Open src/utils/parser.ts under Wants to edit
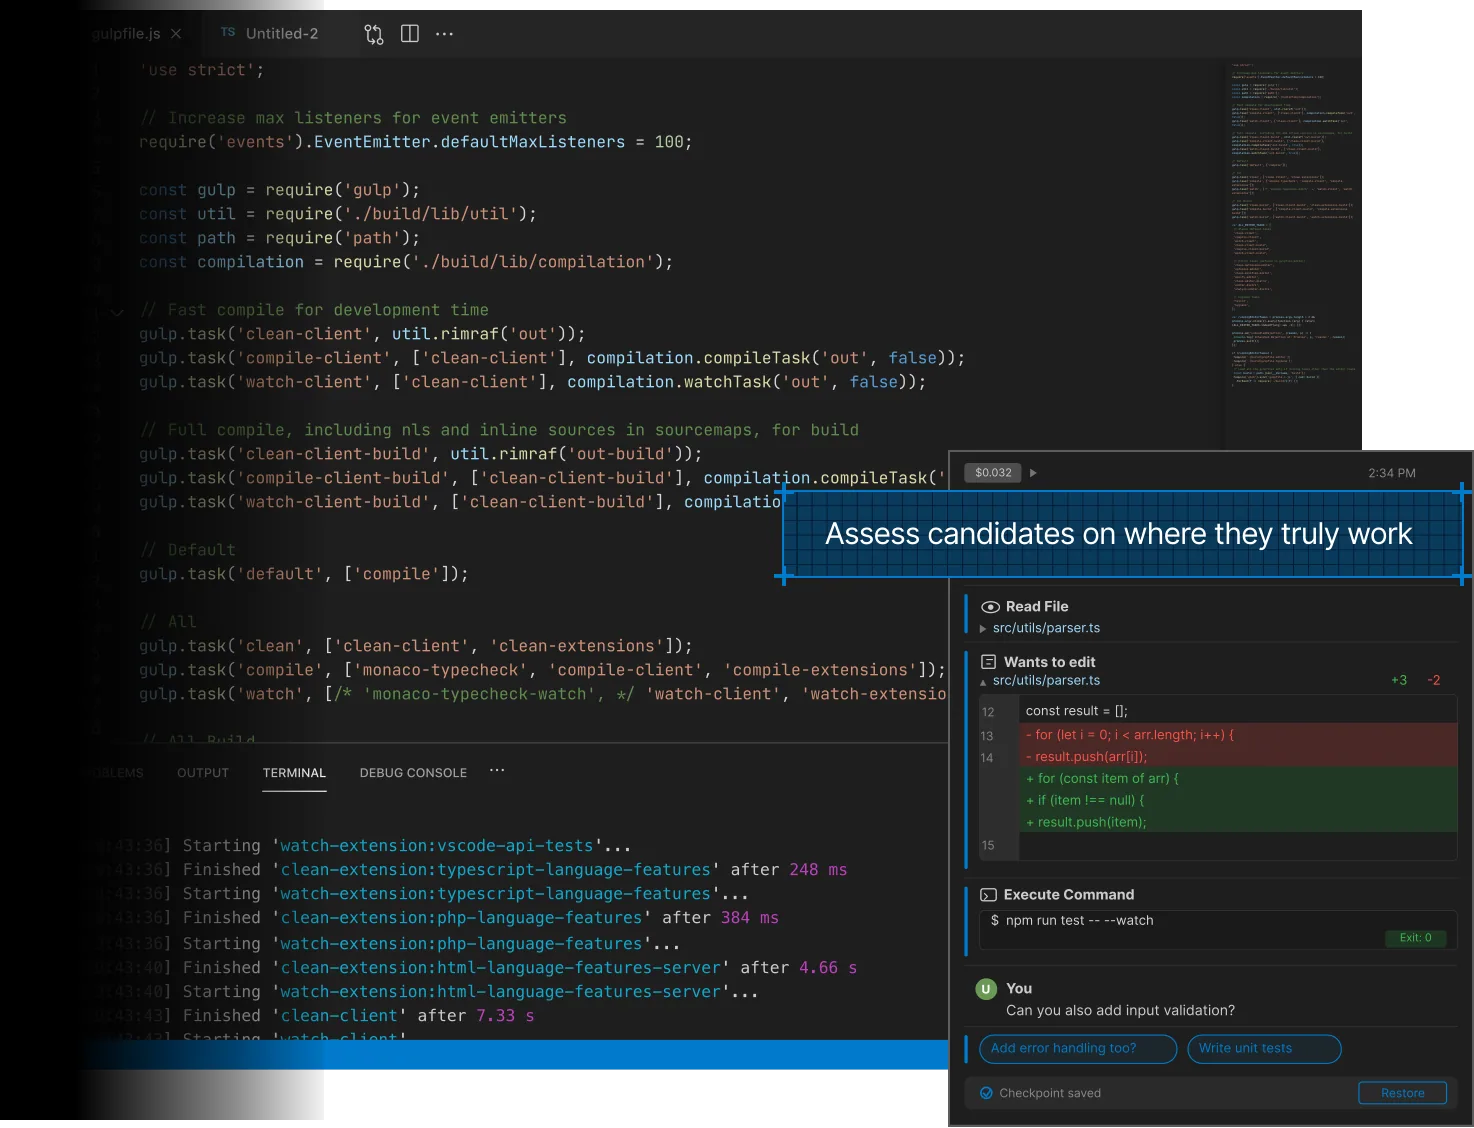Image resolution: width=1474 pixels, height=1128 pixels. coord(1046,680)
